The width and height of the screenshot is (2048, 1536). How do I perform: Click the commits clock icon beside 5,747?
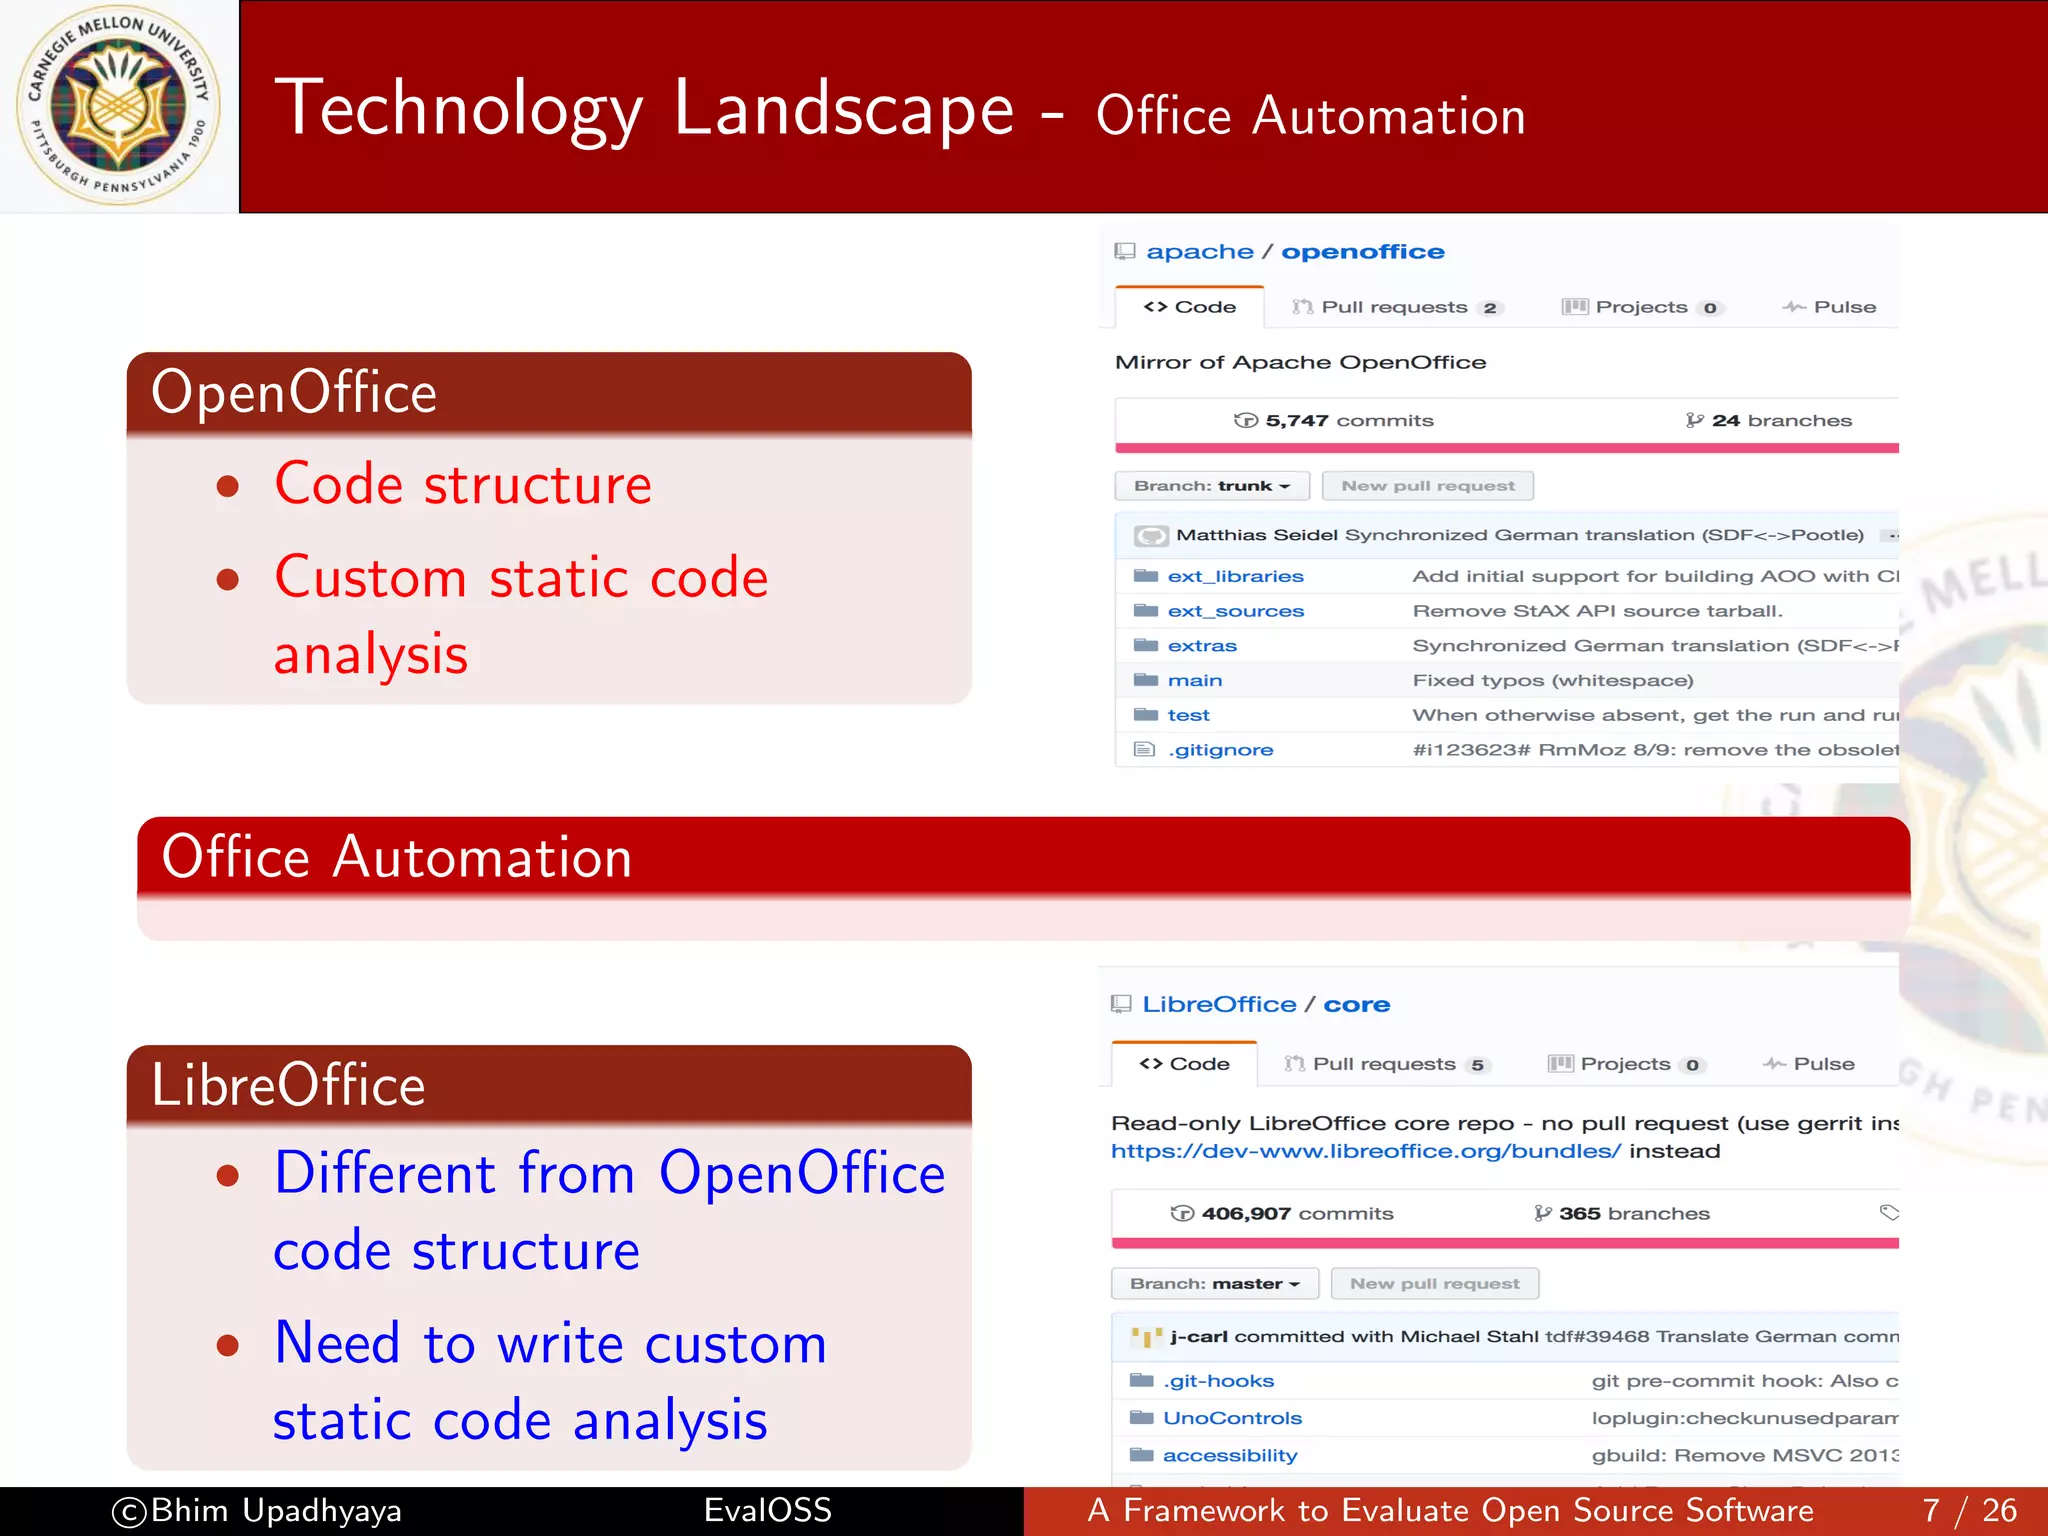pyautogui.click(x=1246, y=421)
